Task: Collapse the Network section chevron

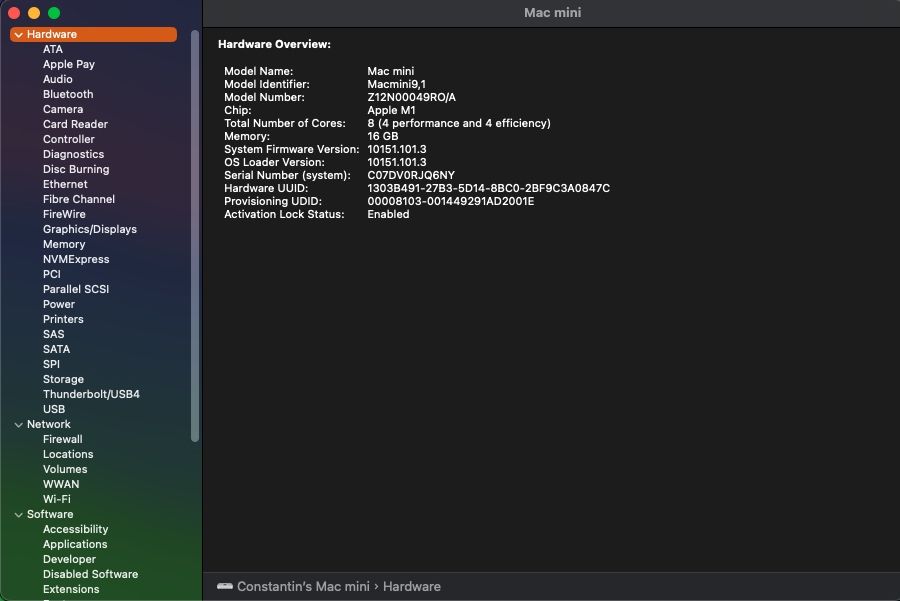Action: 18,425
